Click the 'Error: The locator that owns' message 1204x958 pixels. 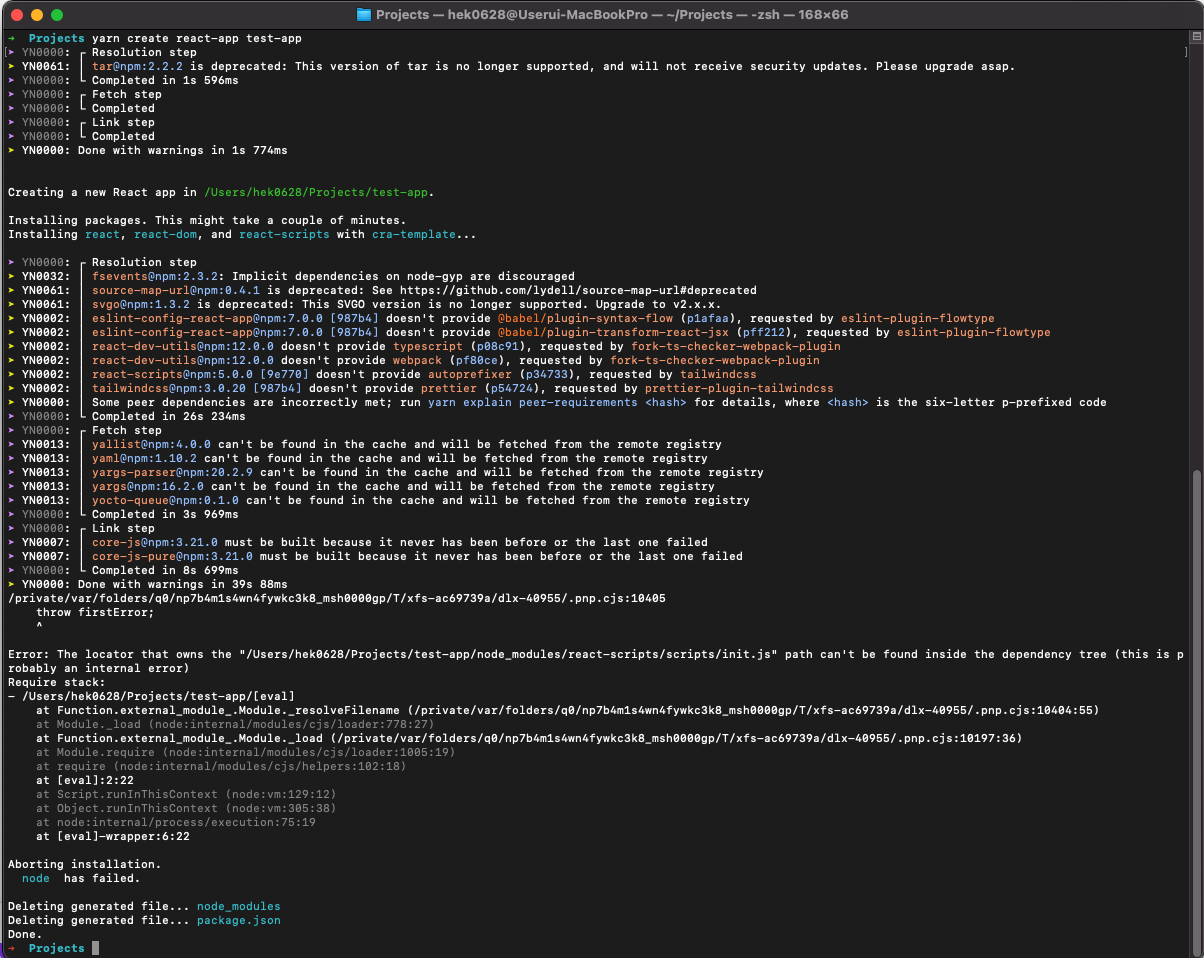coord(596,661)
